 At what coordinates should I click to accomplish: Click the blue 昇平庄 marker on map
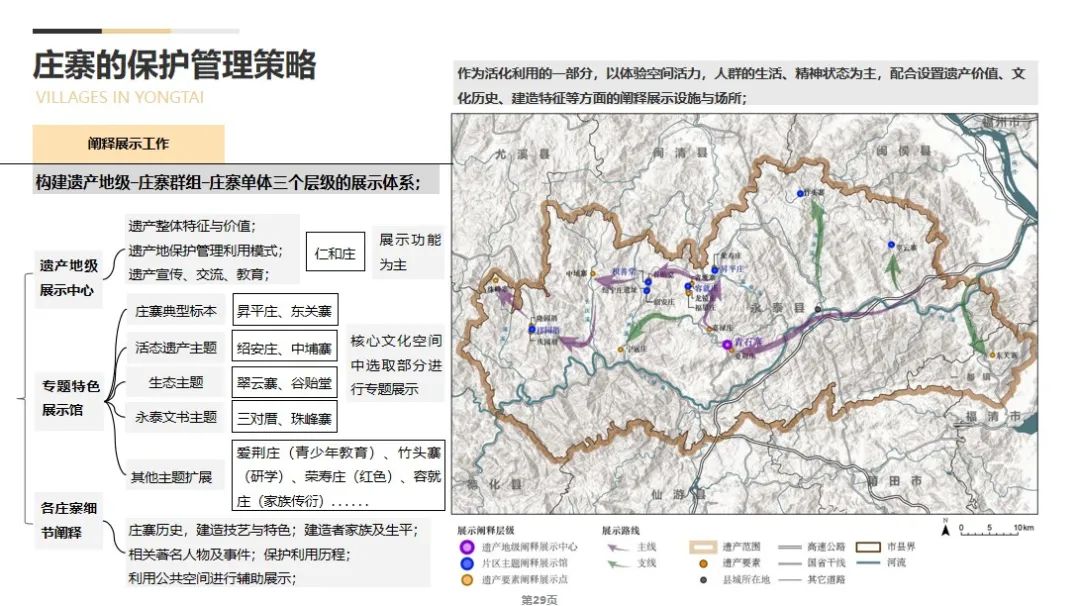pos(715,270)
